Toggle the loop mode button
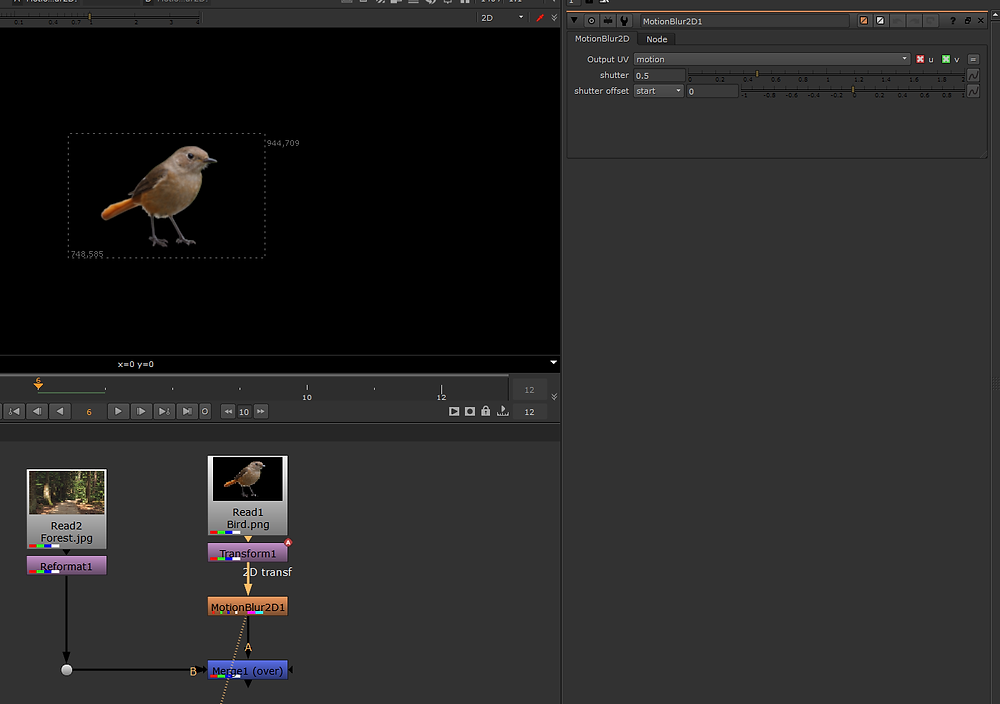The height and width of the screenshot is (704, 1000). pos(205,411)
